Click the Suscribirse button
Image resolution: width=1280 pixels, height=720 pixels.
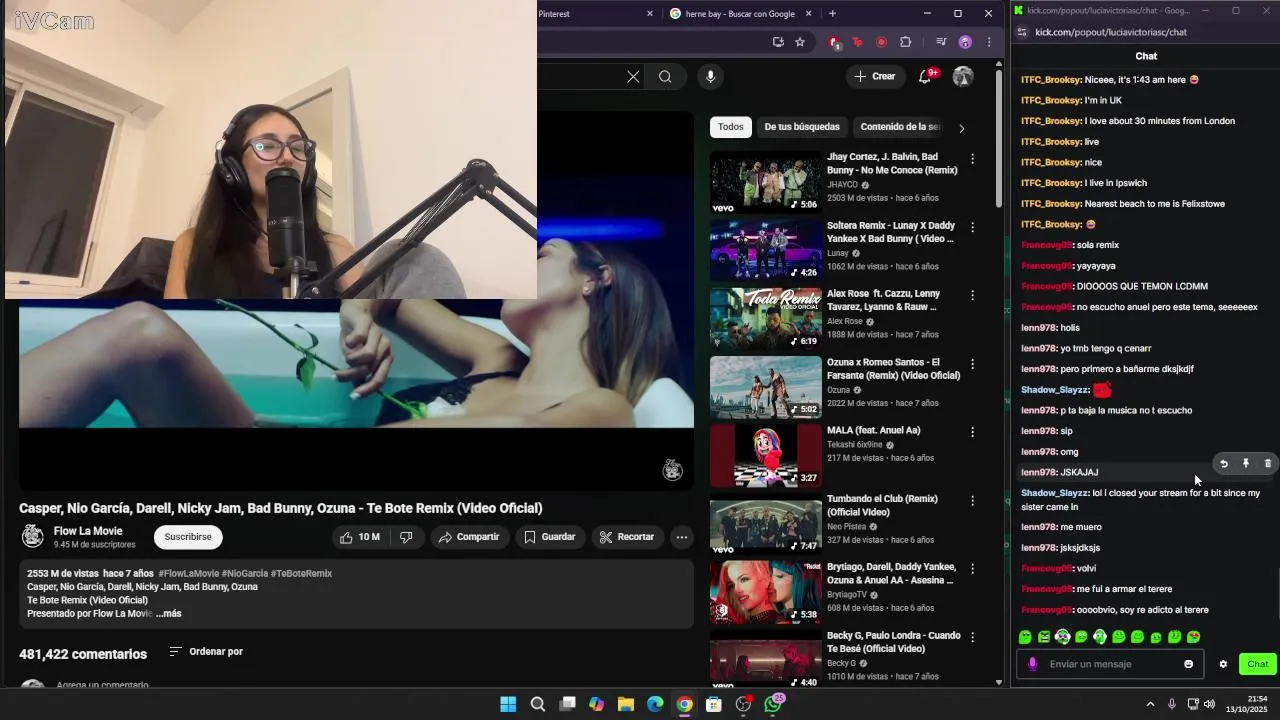[188, 537]
